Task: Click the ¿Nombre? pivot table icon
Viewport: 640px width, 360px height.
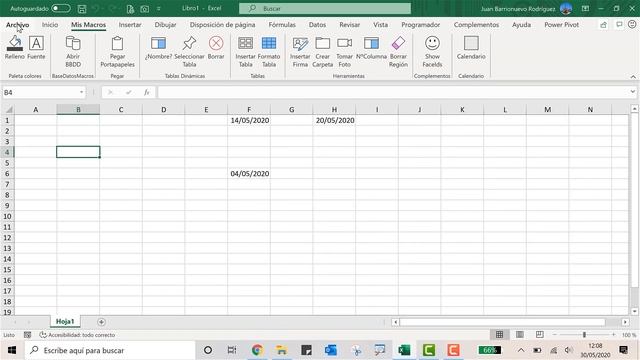Action: (158, 43)
